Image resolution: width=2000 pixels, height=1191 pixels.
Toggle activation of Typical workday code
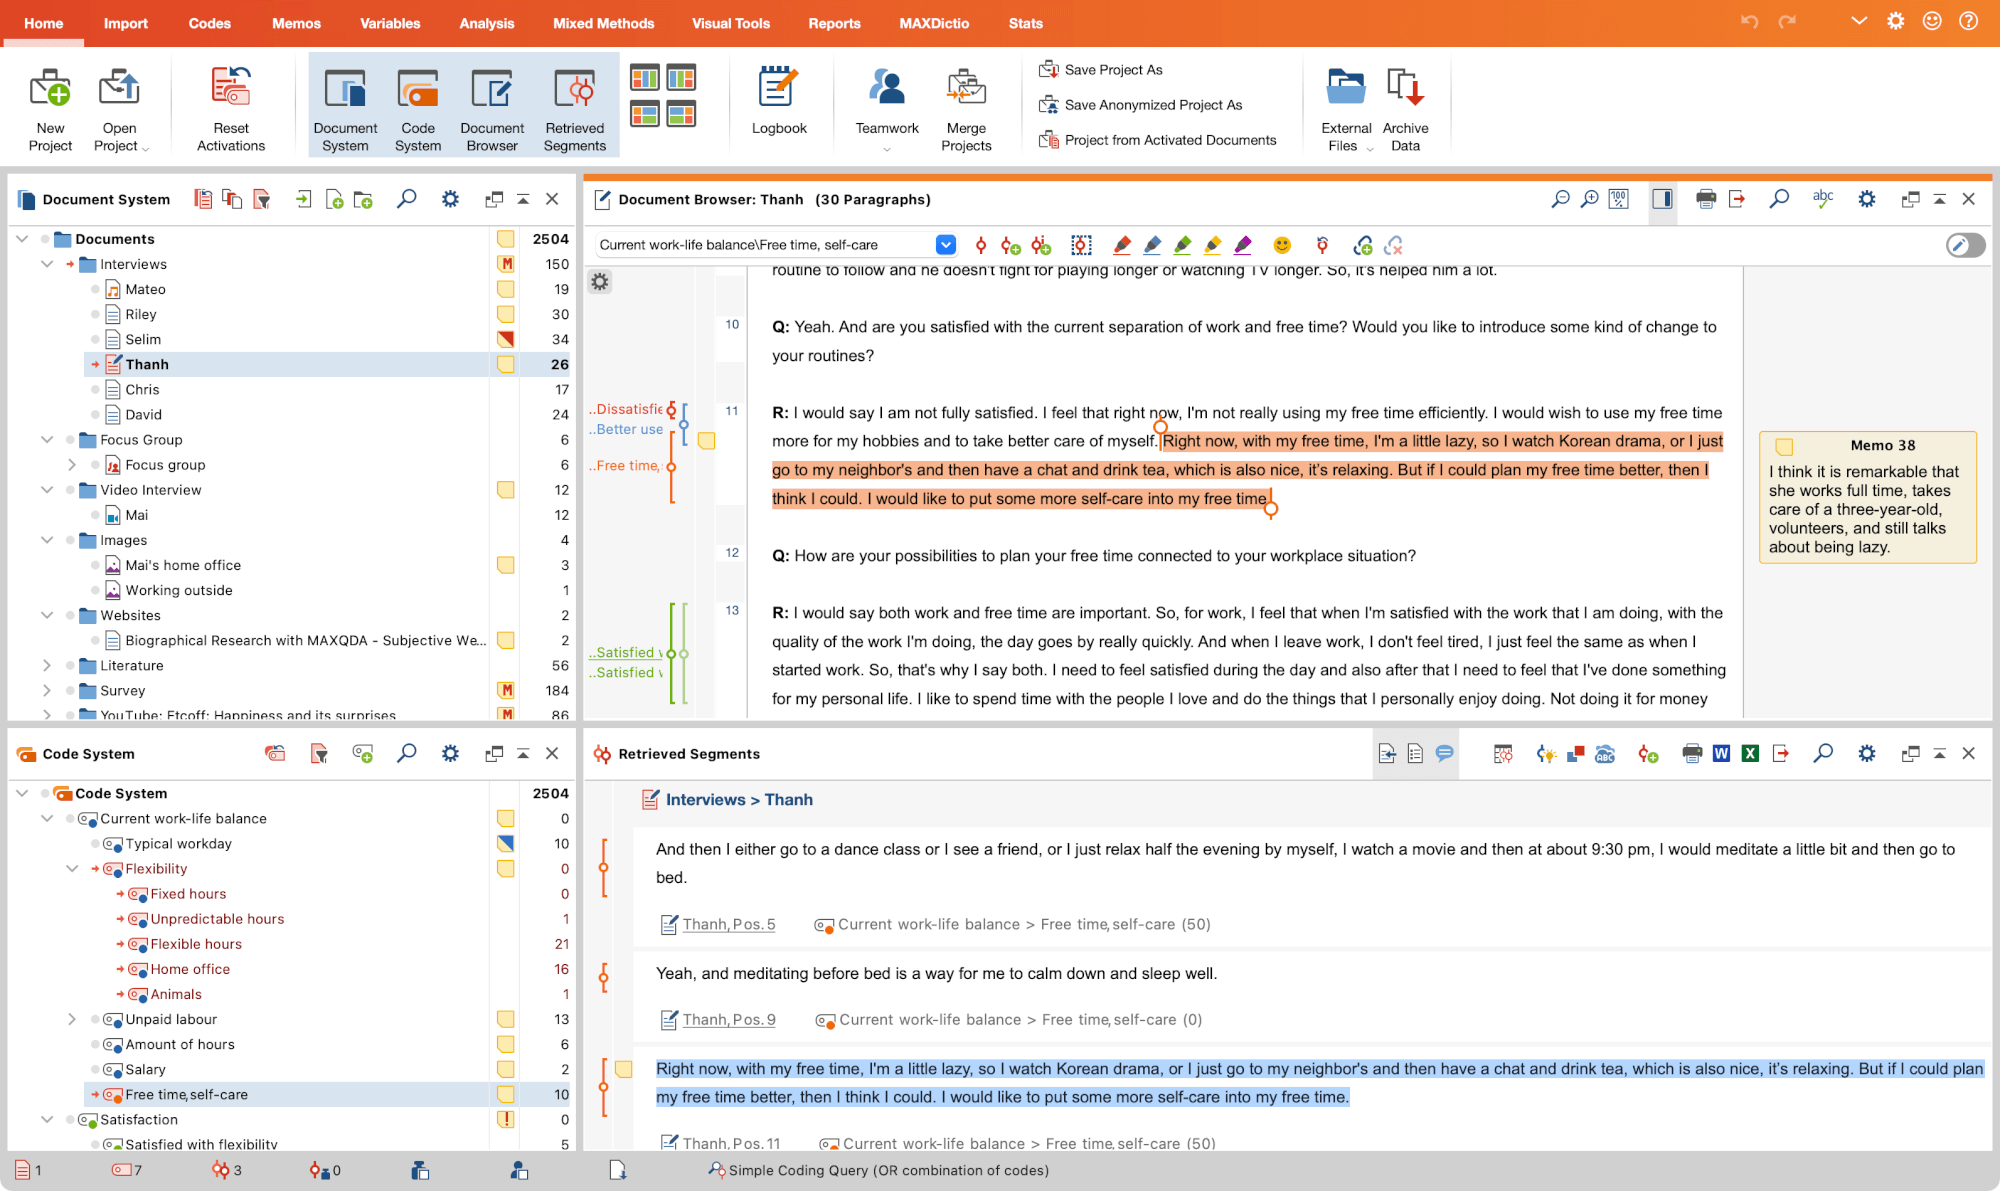pos(95,844)
